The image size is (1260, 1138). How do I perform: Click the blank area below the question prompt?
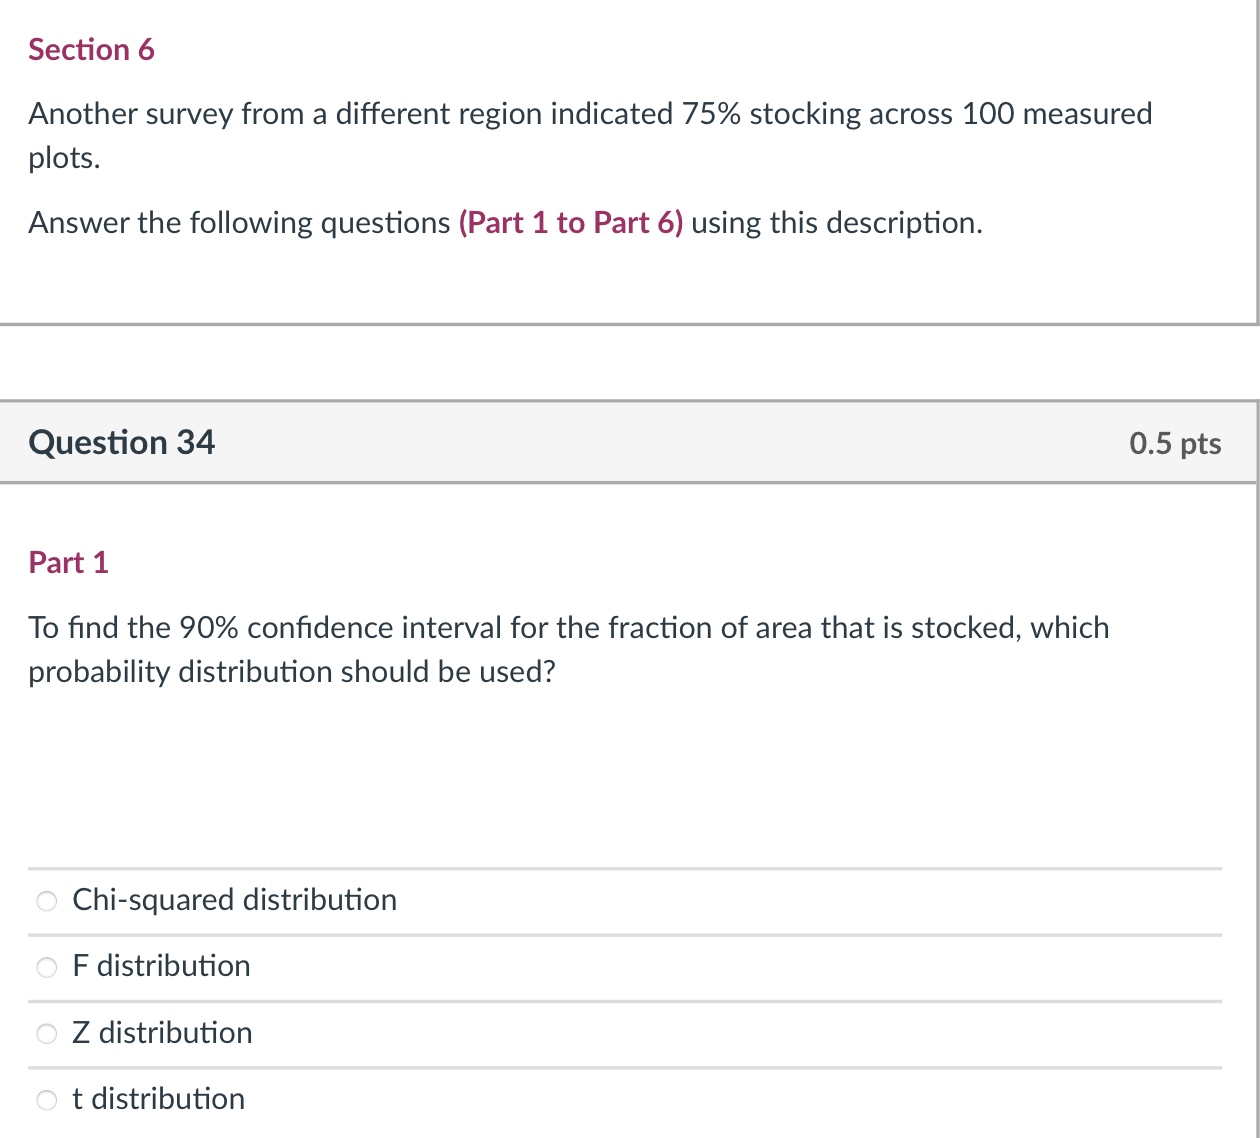(x=628, y=780)
